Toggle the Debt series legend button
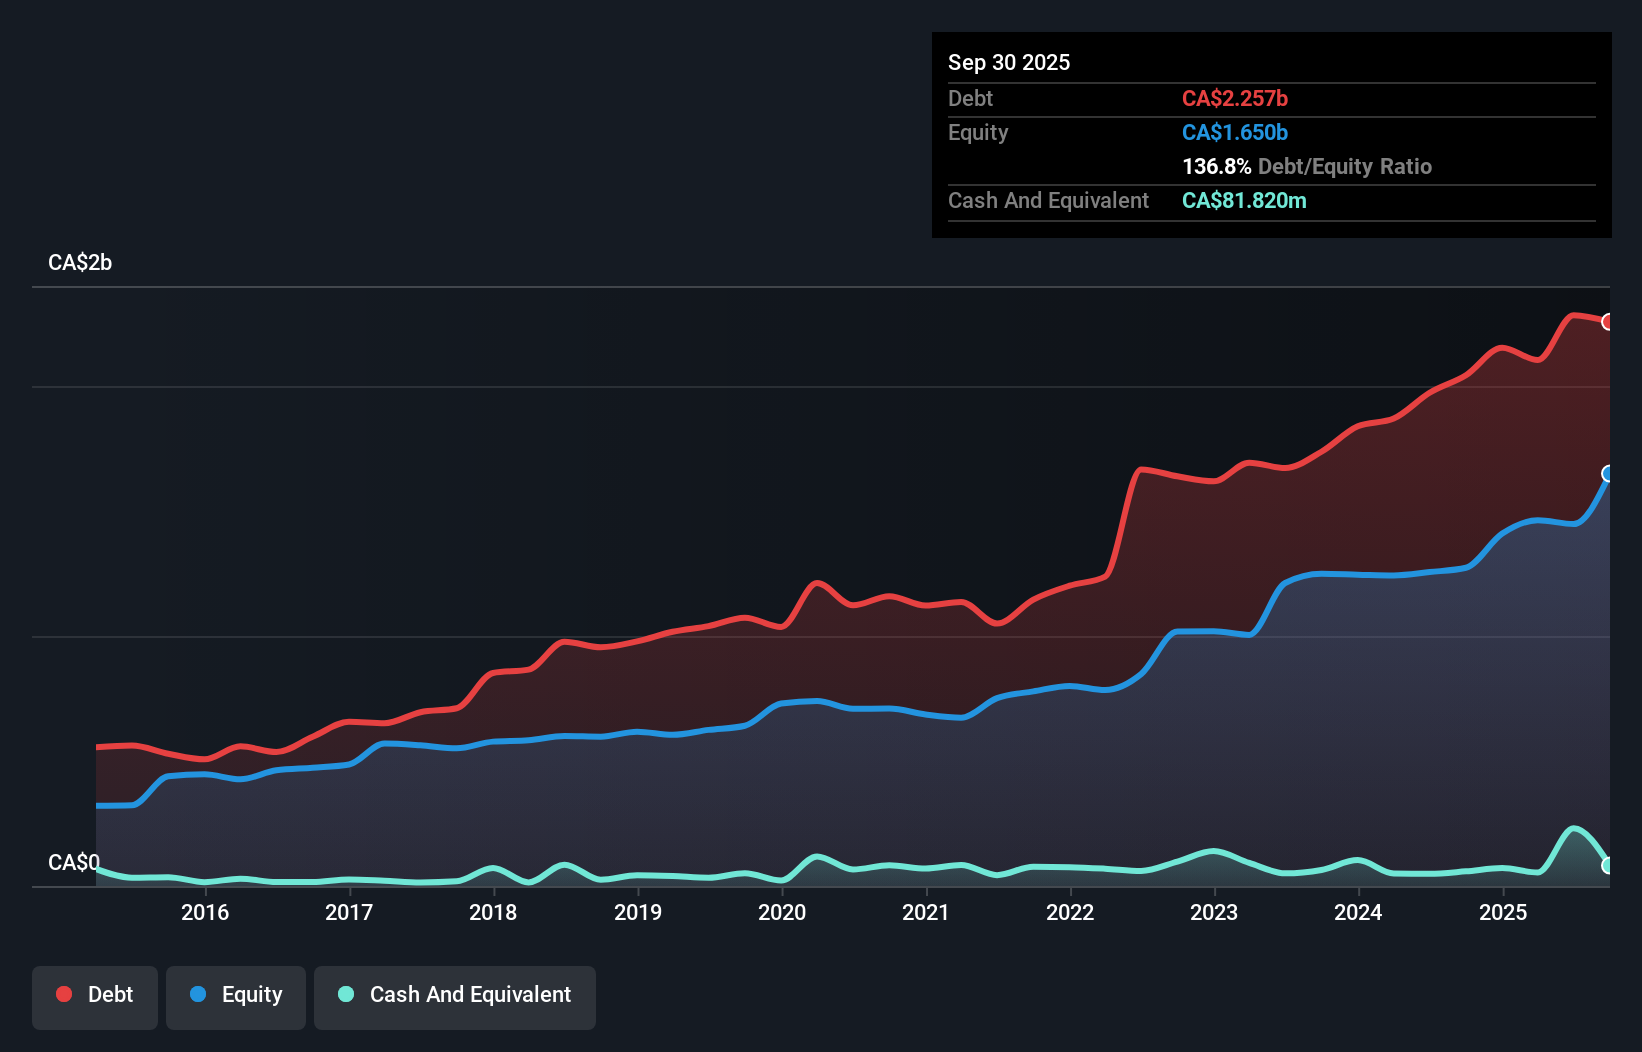1642x1052 pixels. pyautogui.click(x=95, y=997)
